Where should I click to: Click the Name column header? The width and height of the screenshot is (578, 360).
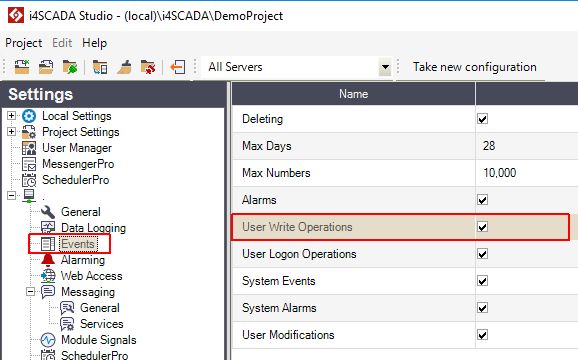click(x=354, y=94)
